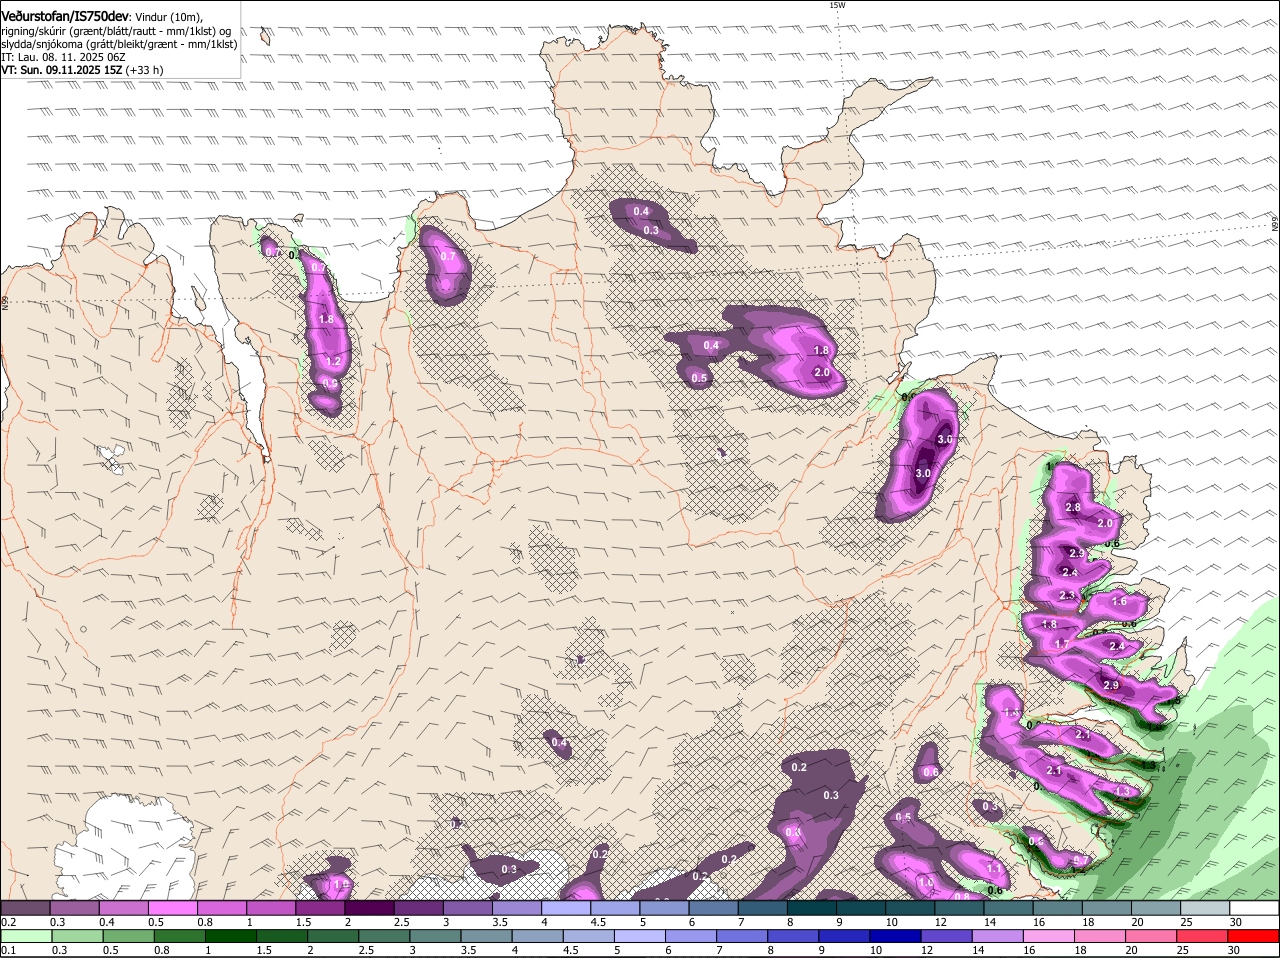Click the palest green swatch starting the lower legend
The height and width of the screenshot is (958, 1280).
click(25, 936)
